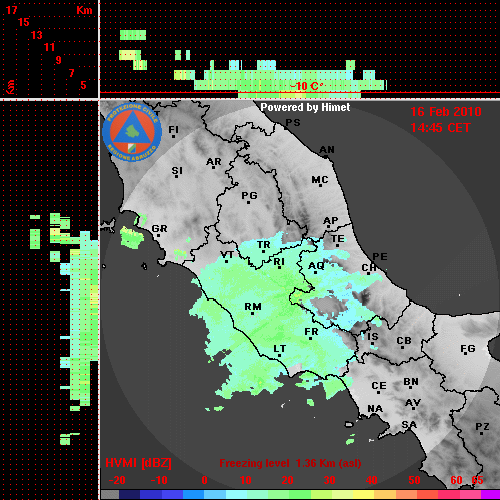Select the SI city label
This screenshot has width=500, height=500.
point(177,171)
